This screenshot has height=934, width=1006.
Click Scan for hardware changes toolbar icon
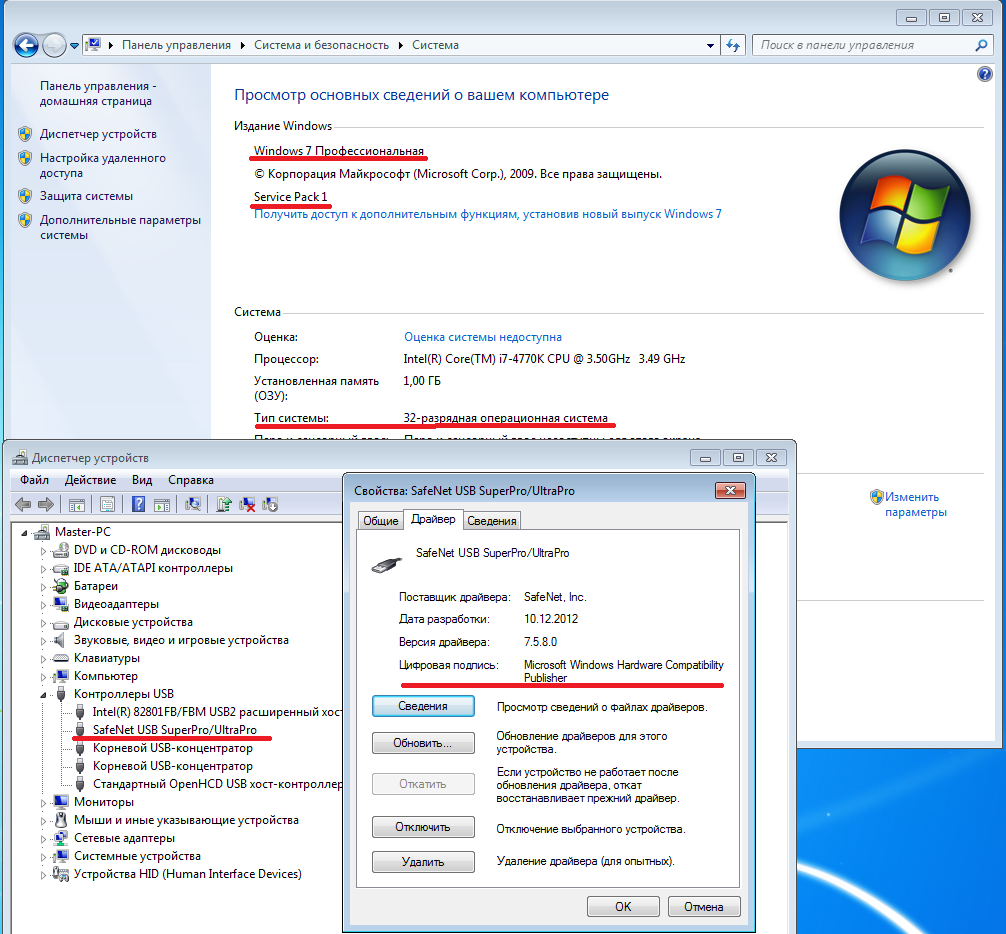192,504
